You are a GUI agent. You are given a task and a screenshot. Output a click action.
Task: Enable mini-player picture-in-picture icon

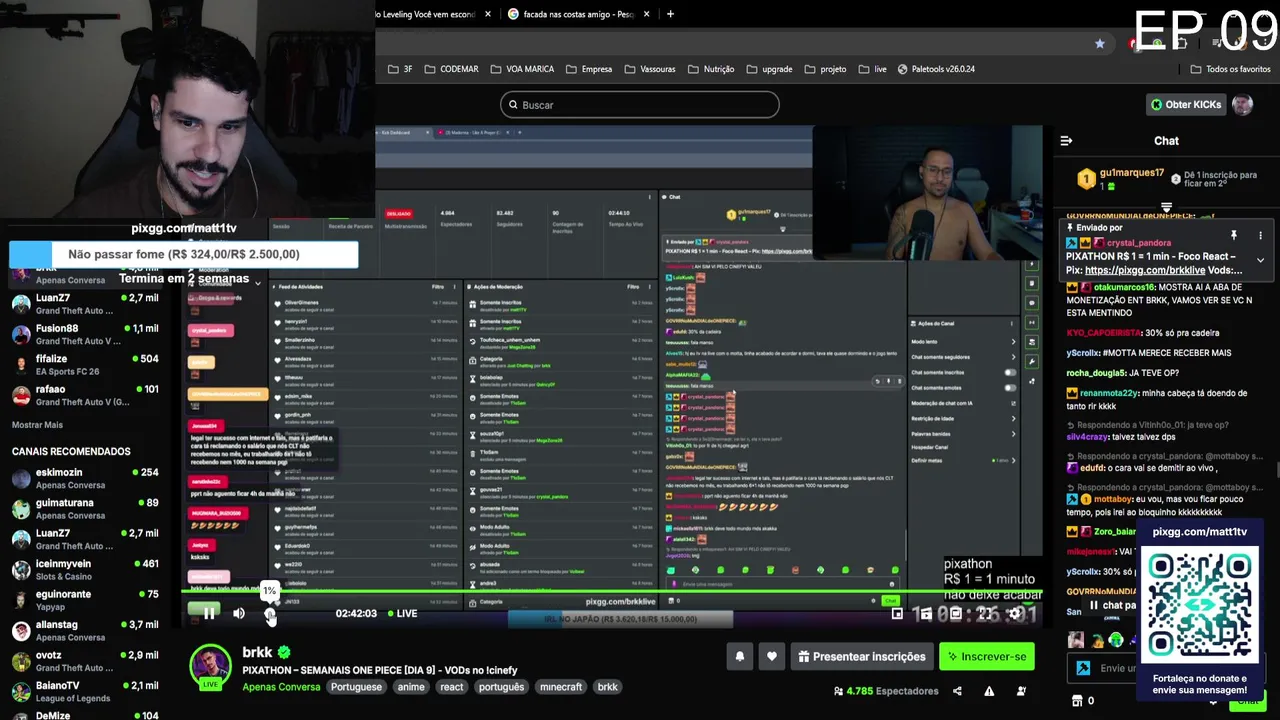(897, 613)
